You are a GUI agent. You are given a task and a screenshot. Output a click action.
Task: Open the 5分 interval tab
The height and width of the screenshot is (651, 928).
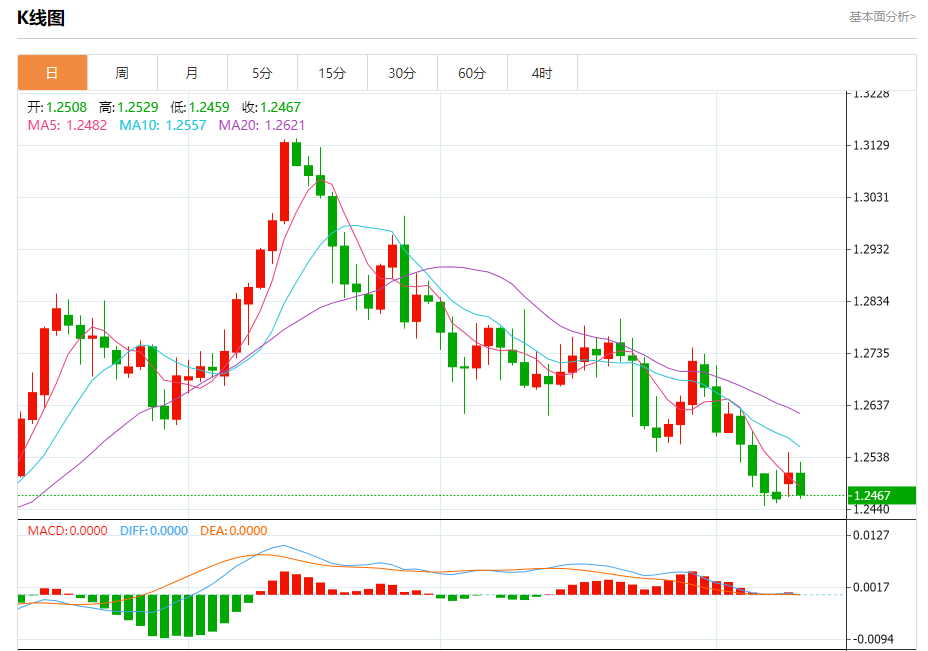pyautogui.click(x=262, y=73)
